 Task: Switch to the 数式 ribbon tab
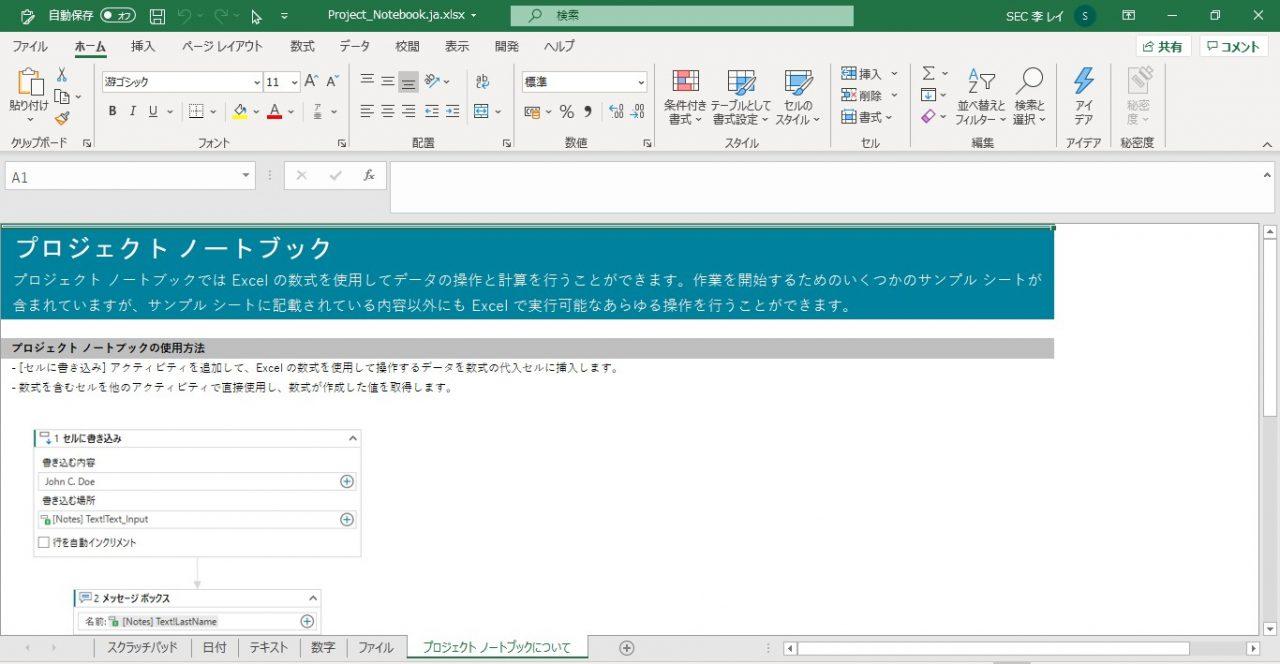click(x=302, y=46)
